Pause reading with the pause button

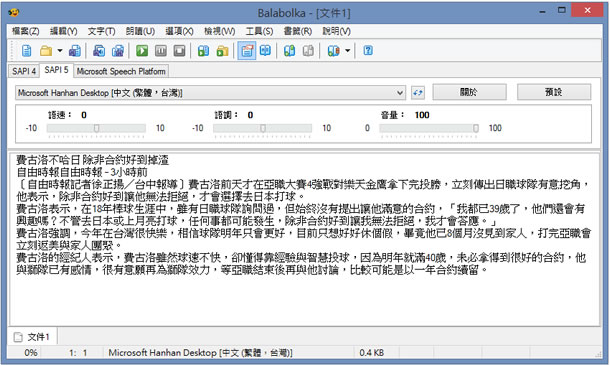161,51
